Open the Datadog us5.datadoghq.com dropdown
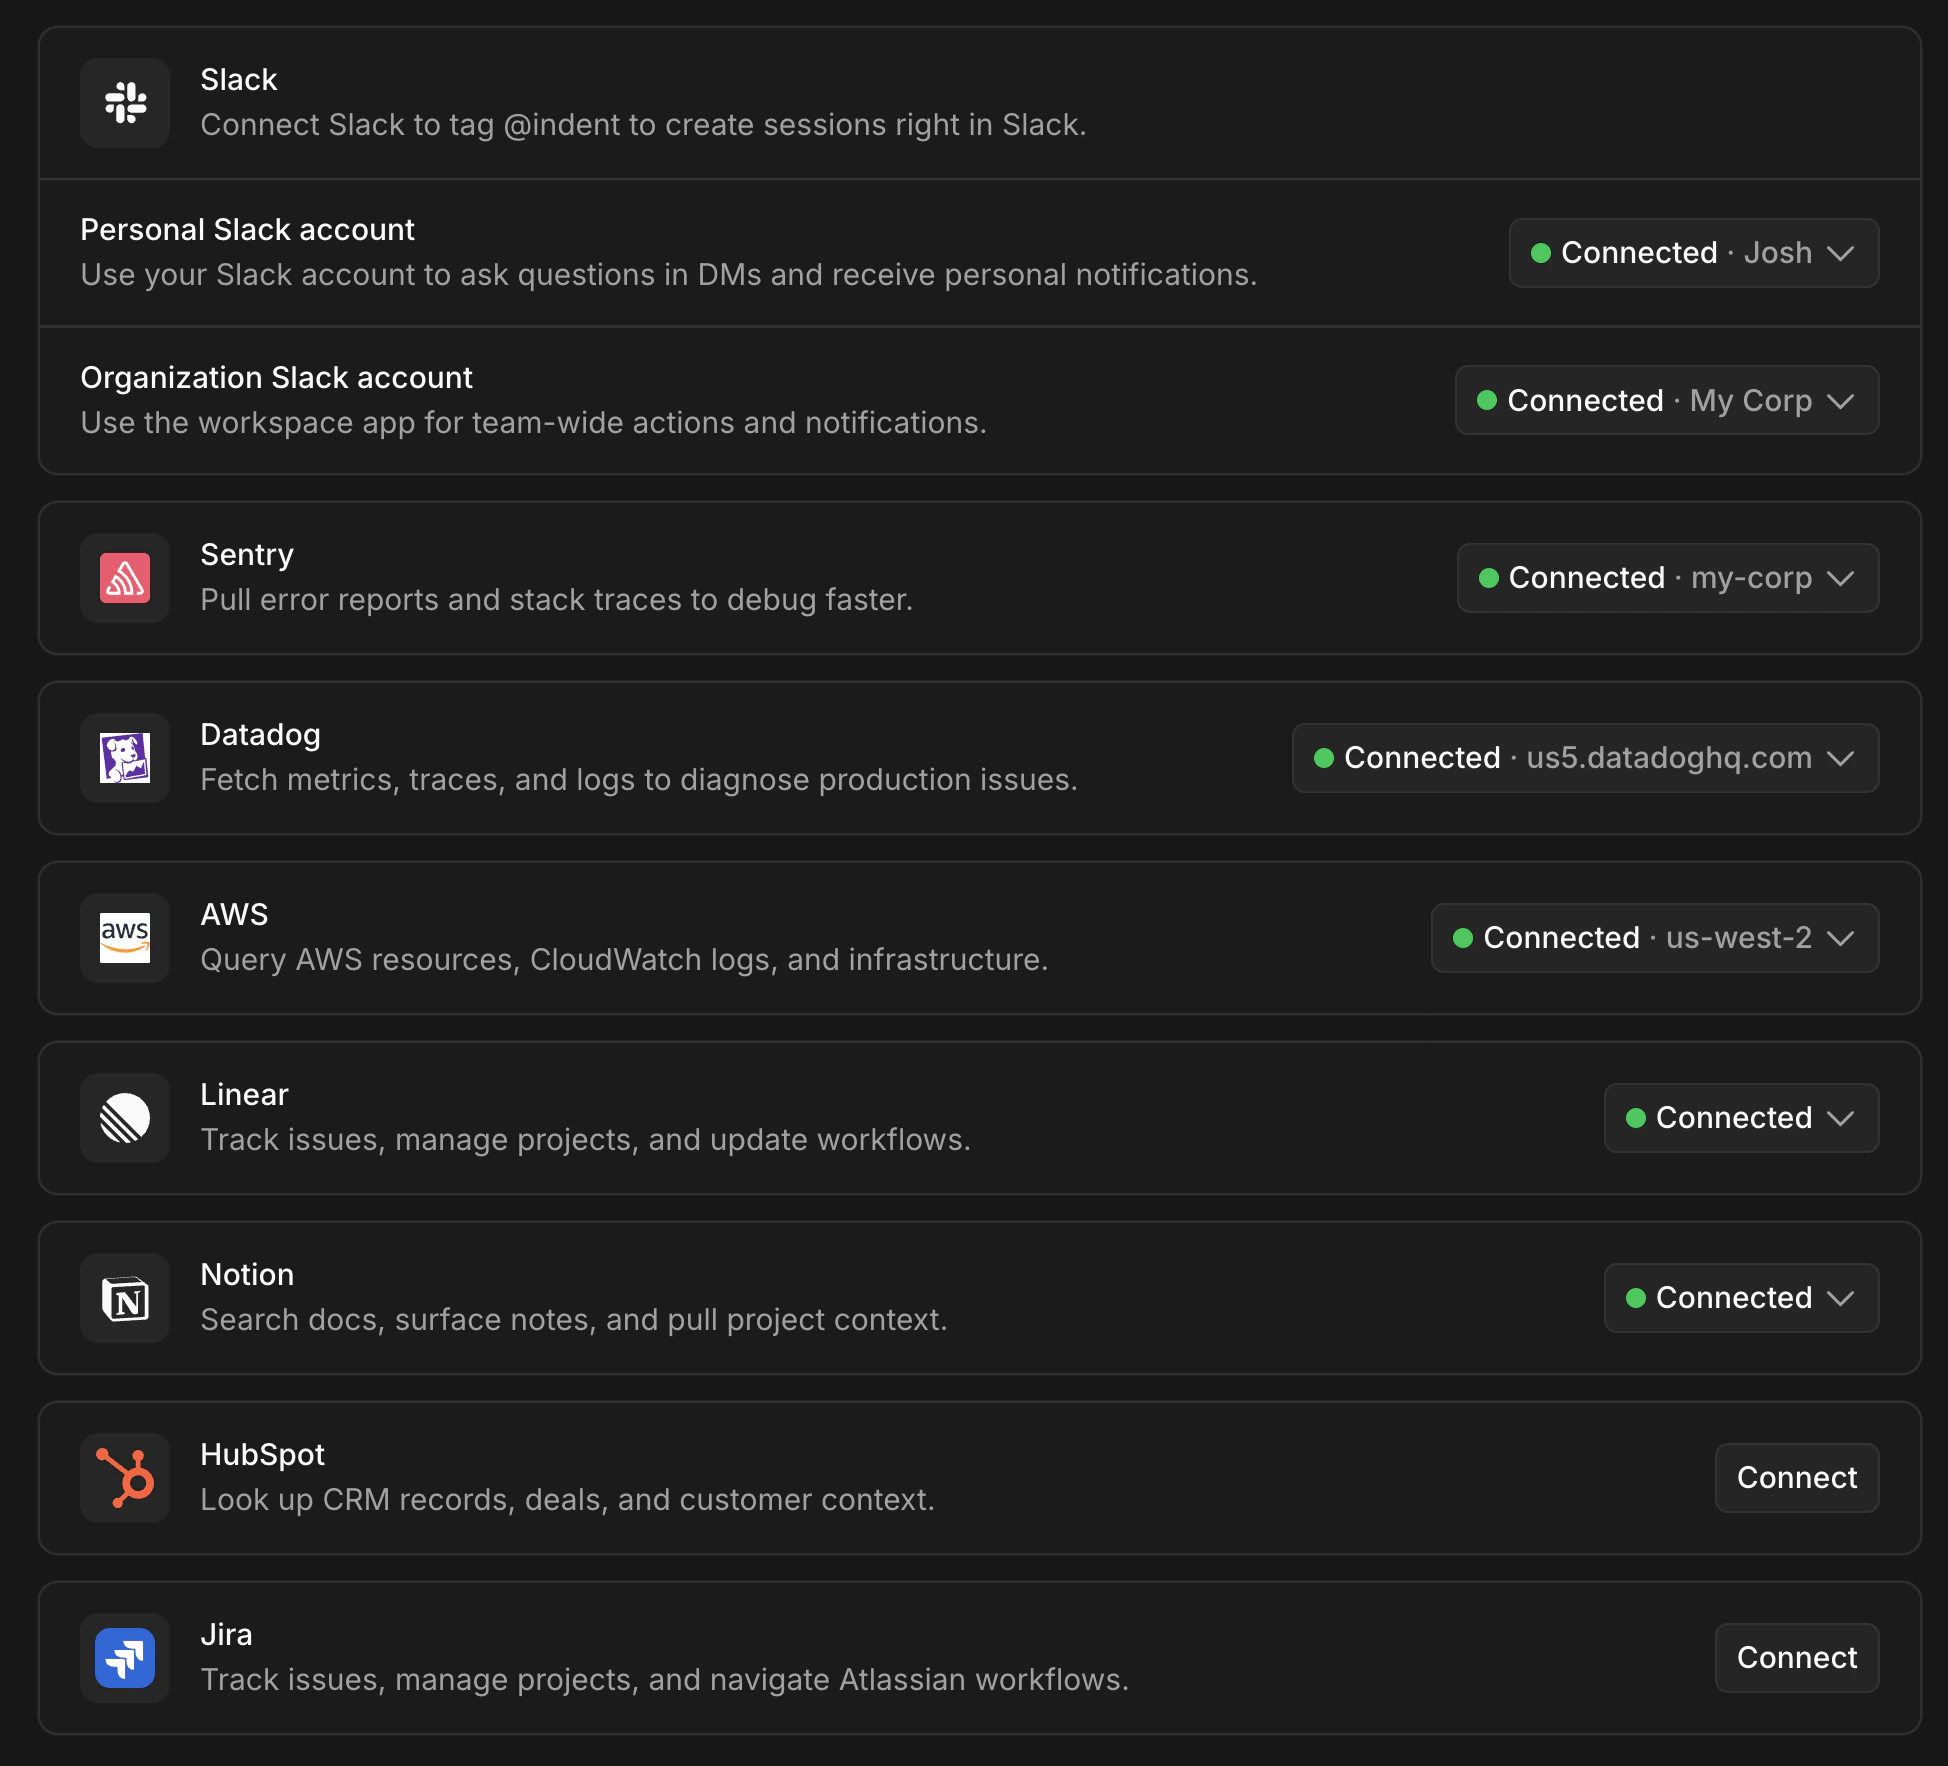Image resolution: width=1948 pixels, height=1766 pixels. 1584,758
